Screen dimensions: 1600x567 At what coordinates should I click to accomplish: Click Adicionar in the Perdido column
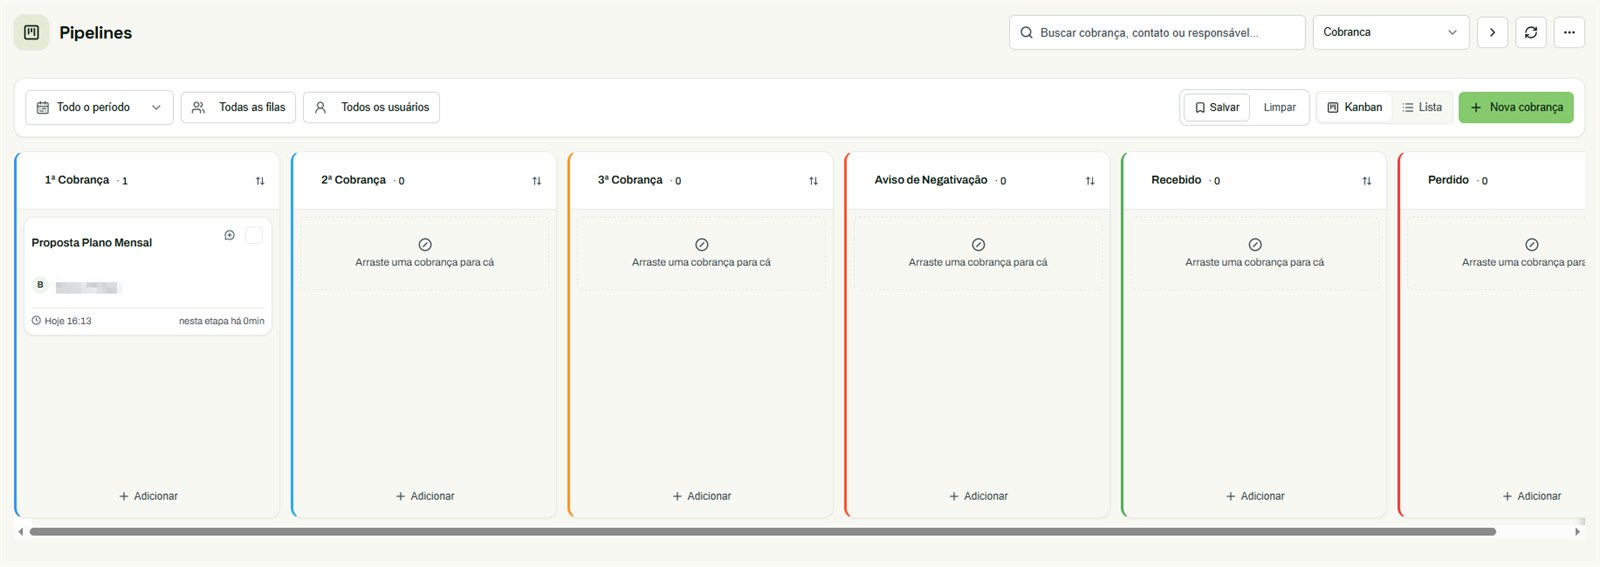[x=1531, y=496]
